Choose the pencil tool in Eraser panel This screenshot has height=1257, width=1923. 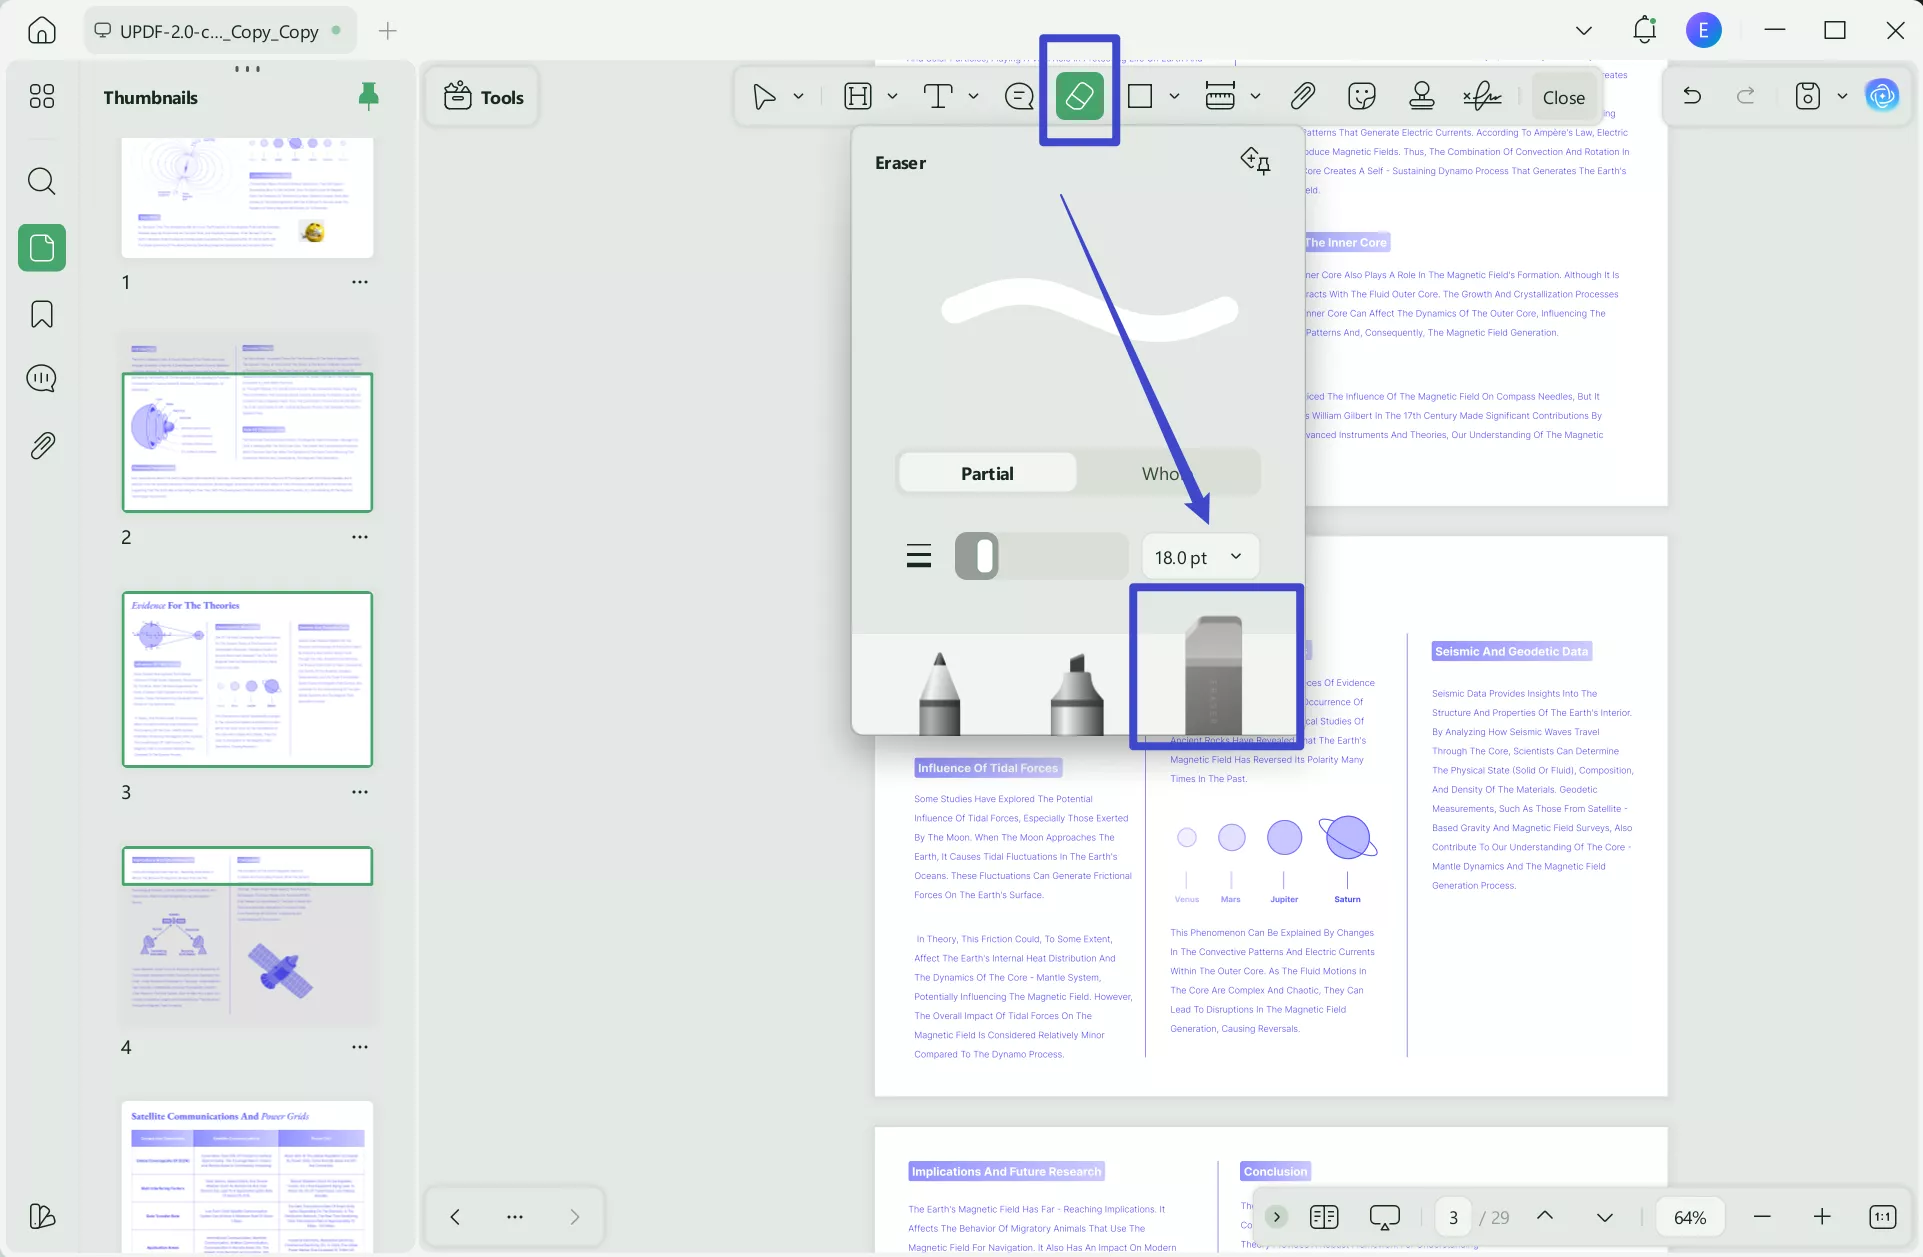click(939, 692)
